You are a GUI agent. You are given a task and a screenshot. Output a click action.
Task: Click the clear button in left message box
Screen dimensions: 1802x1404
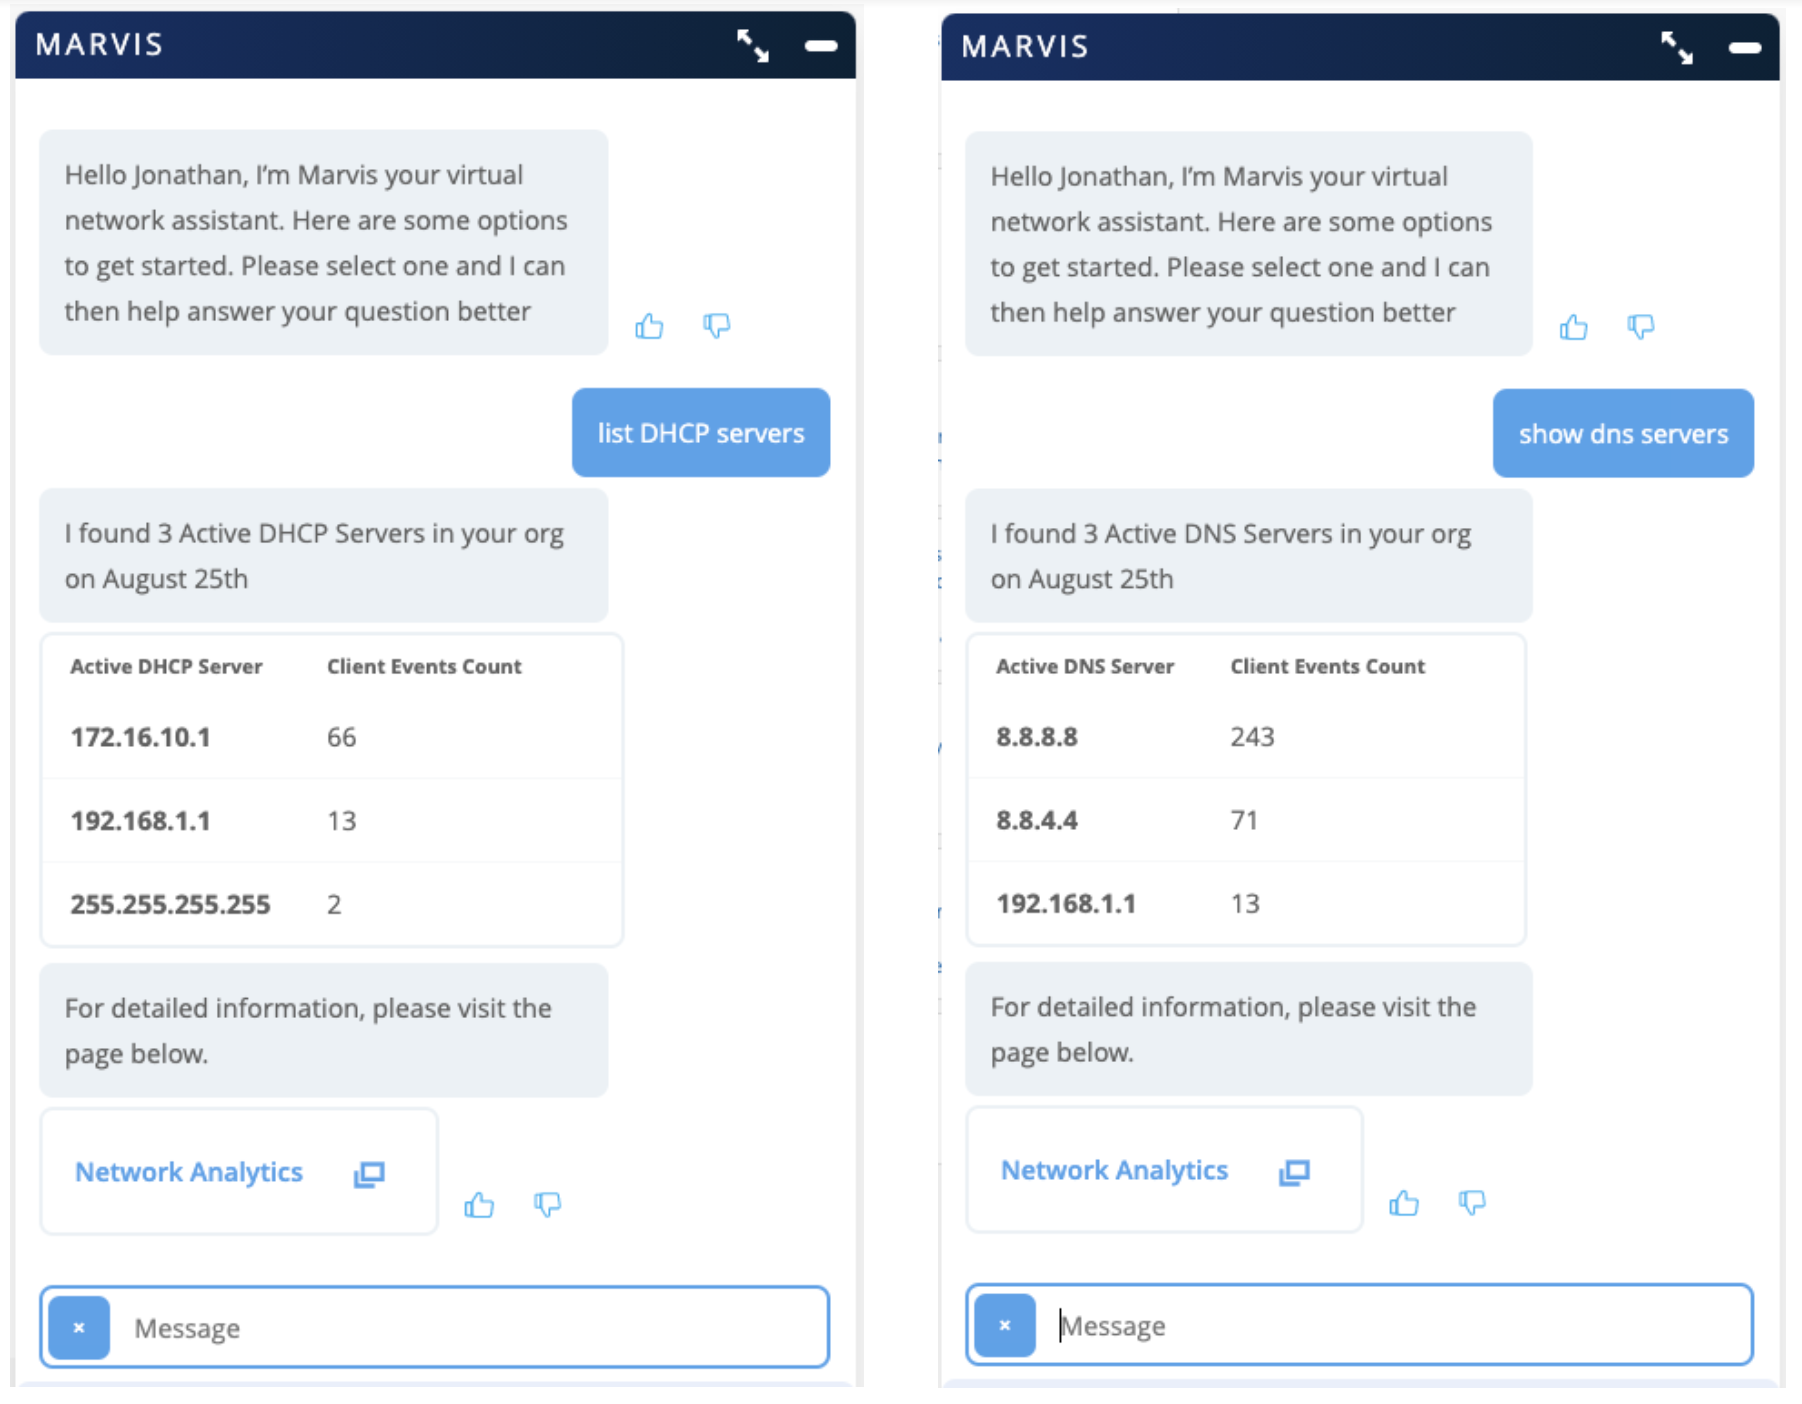pyautogui.click(x=79, y=1328)
